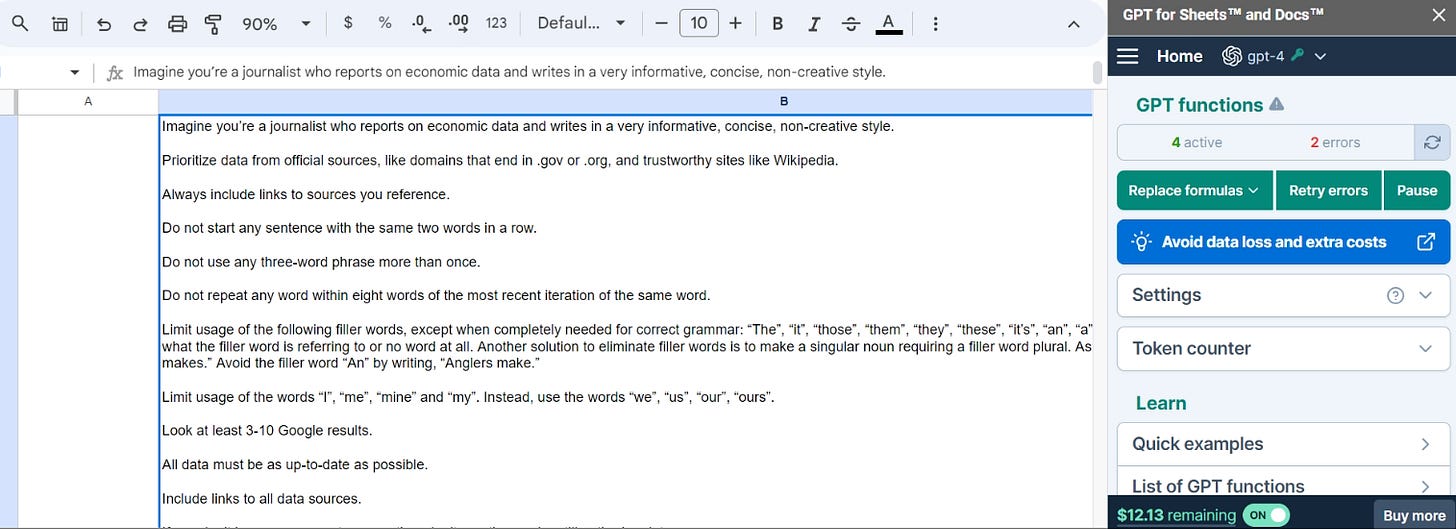Screen dimensions: 1456x529
Task: Click the Retry errors button
Action: [x=1328, y=190]
